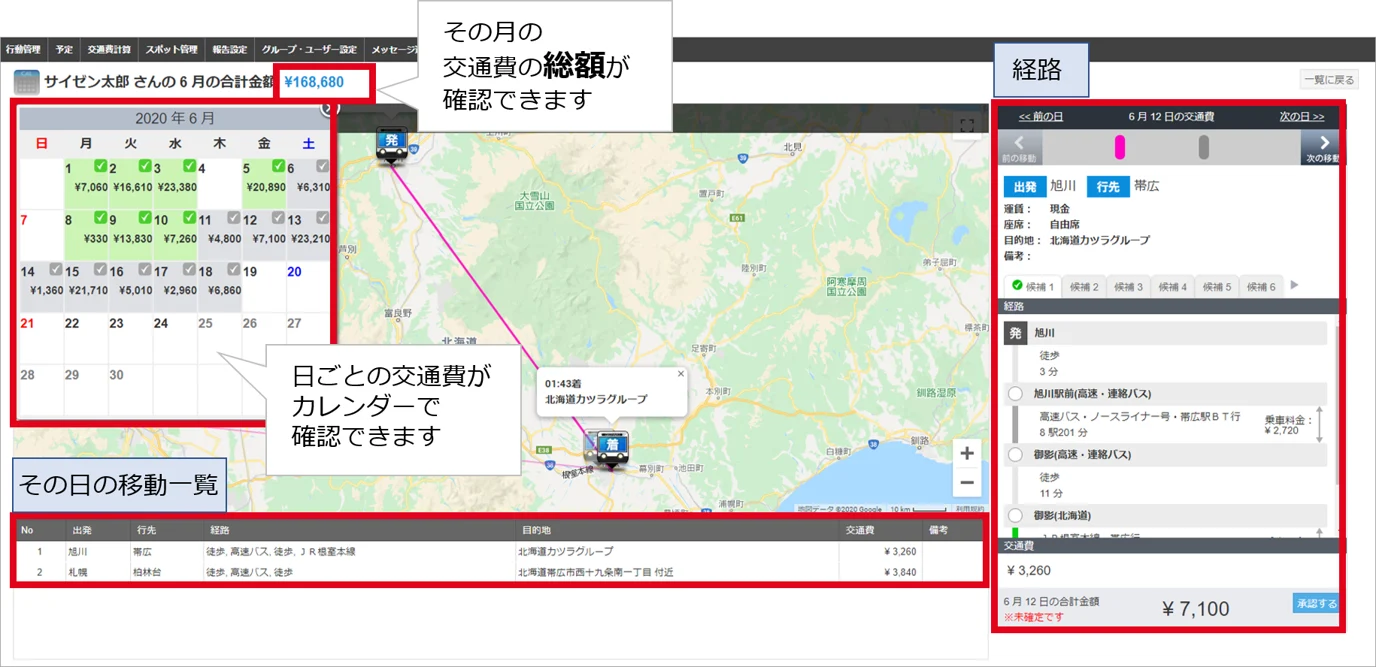Image resolution: width=1376 pixels, height=667 pixels.
Task: Click station circle for 御影(北海道)
Action: tap(1015, 515)
